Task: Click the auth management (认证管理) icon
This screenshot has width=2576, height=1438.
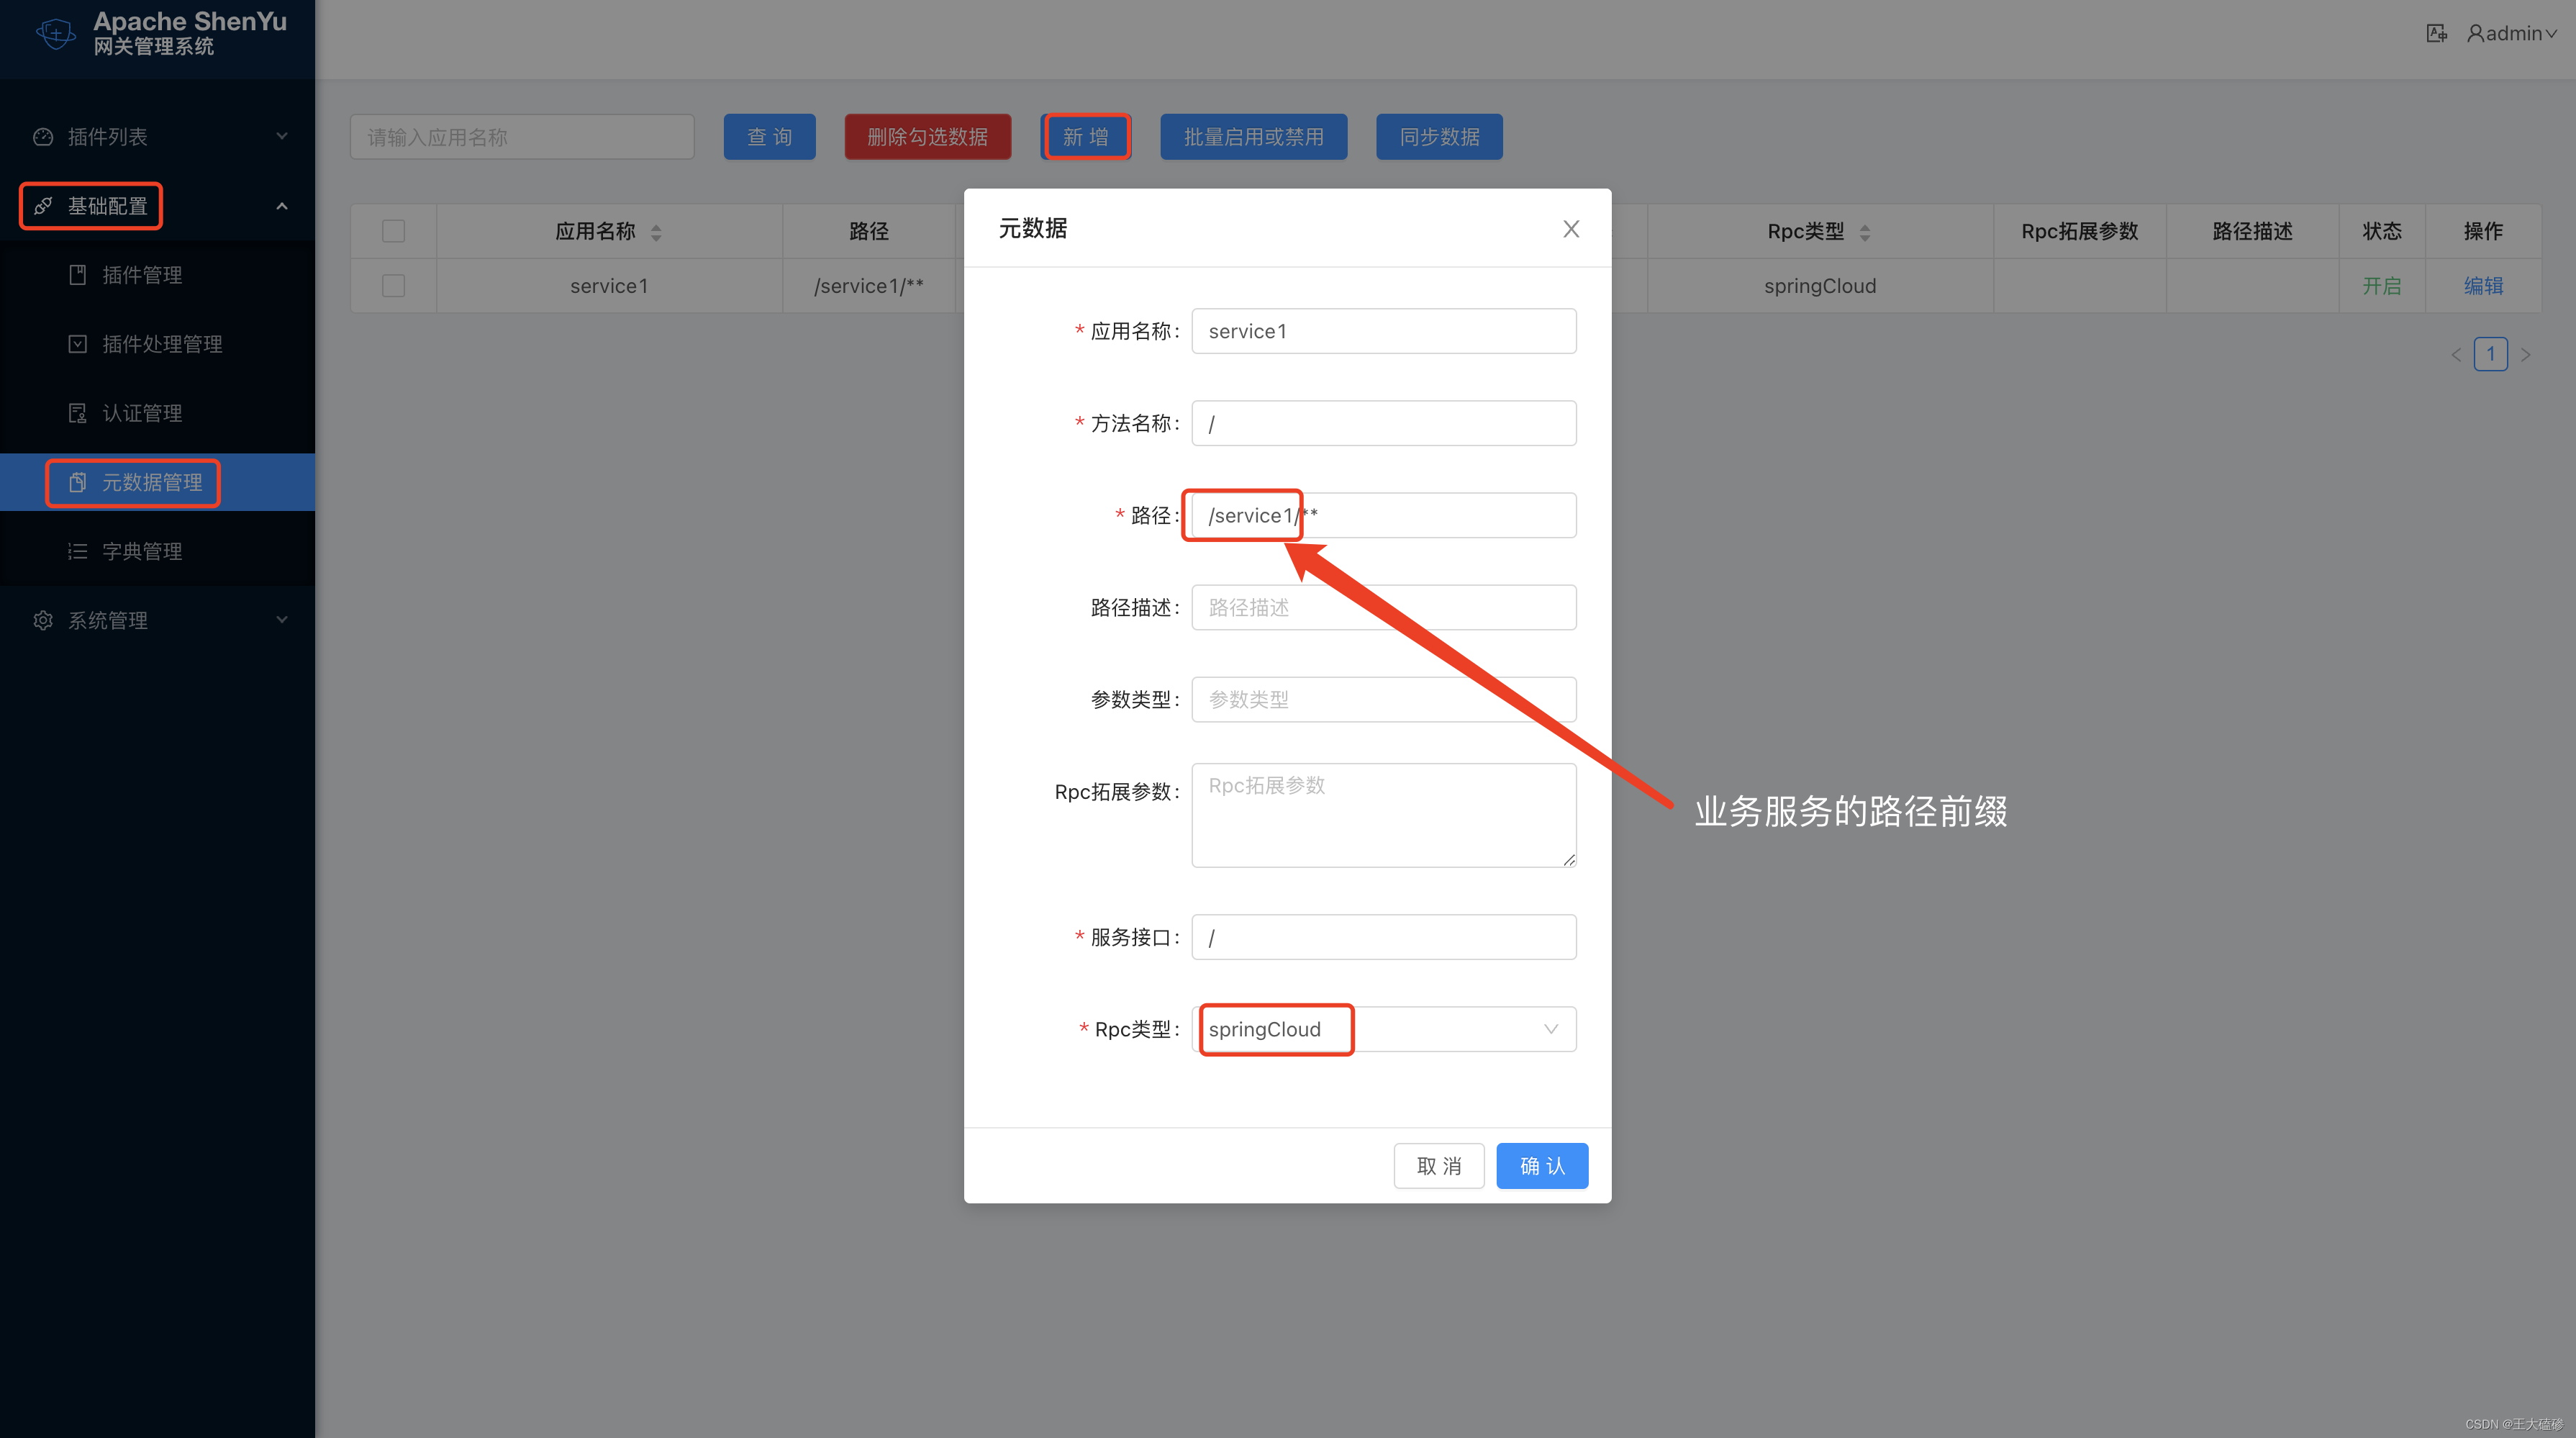Action: [77, 413]
